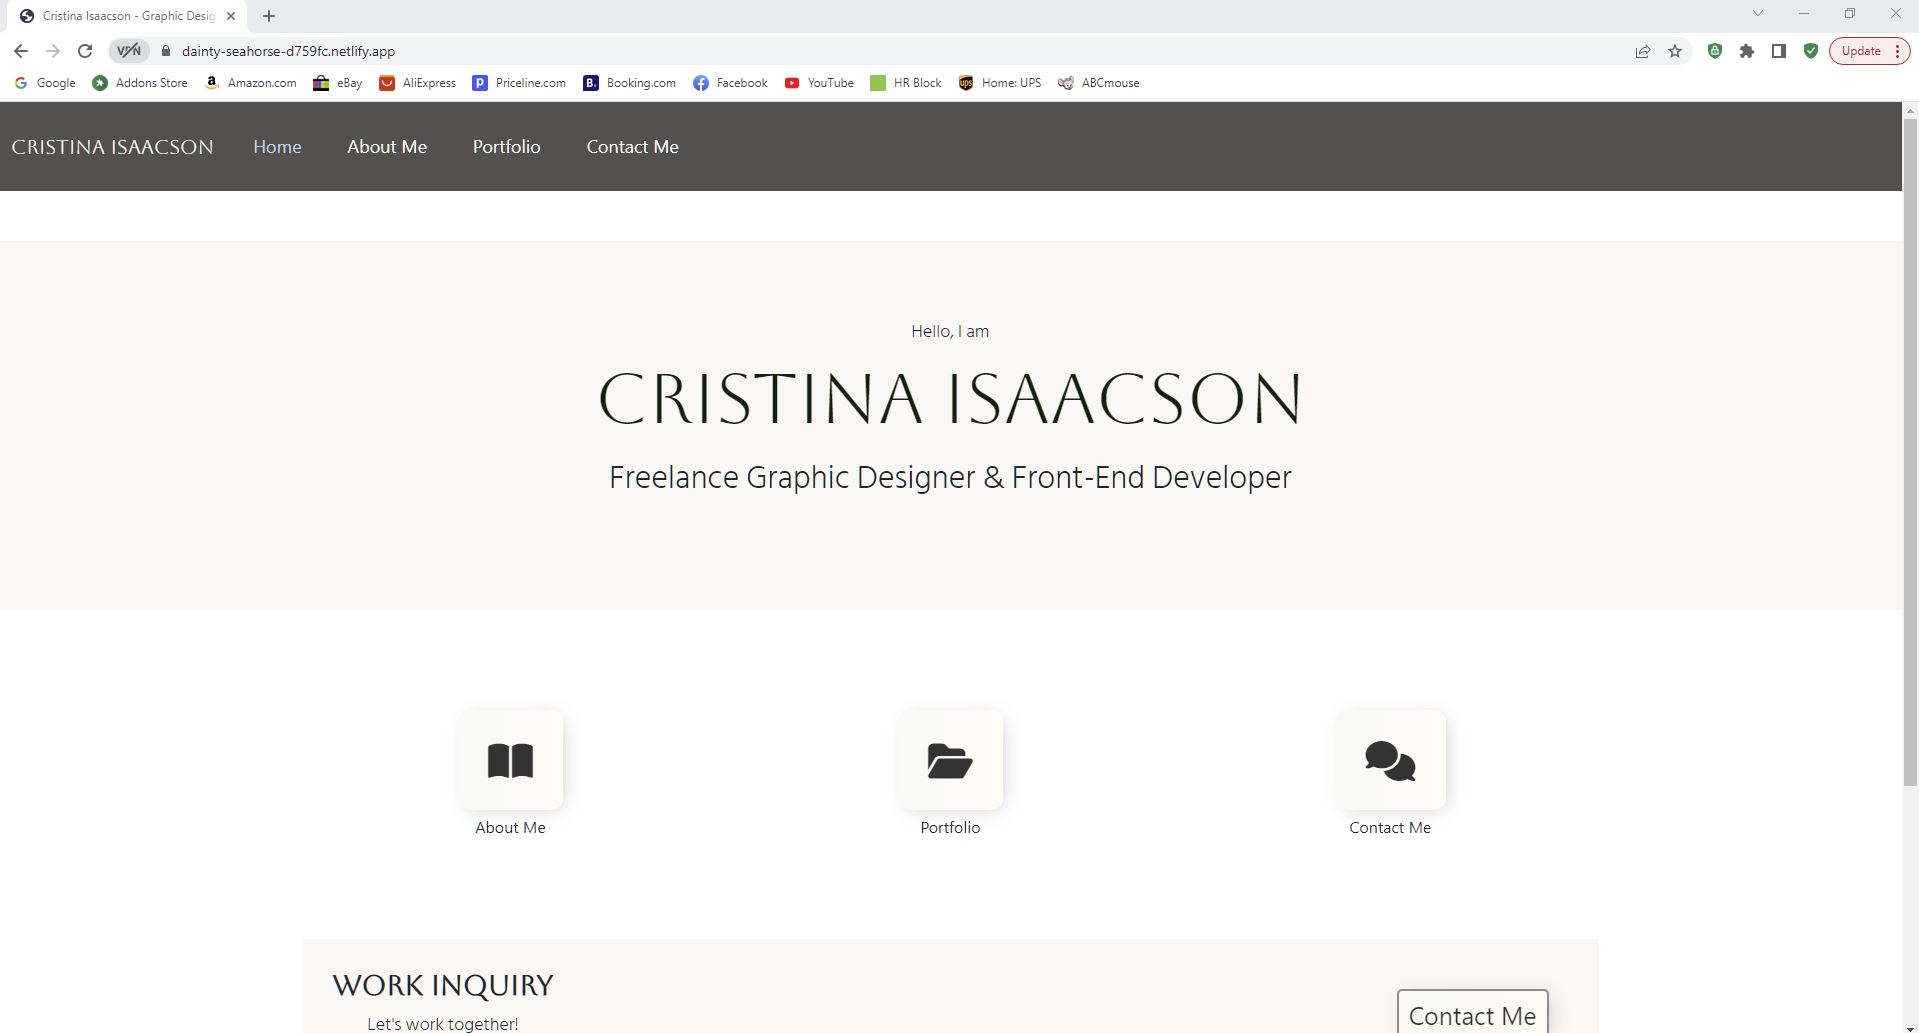Open the HR Block bookmark

point(906,83)
